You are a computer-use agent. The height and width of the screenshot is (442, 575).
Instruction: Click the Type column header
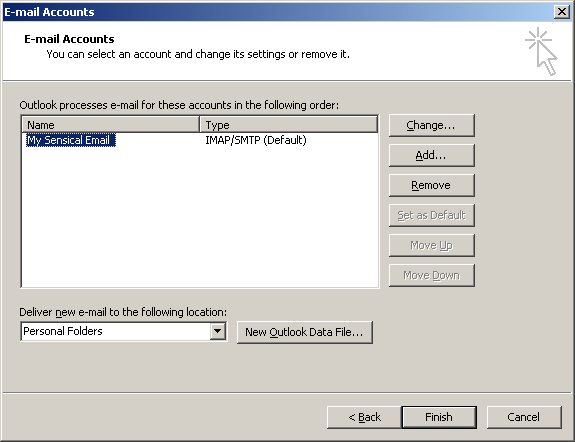289,124
